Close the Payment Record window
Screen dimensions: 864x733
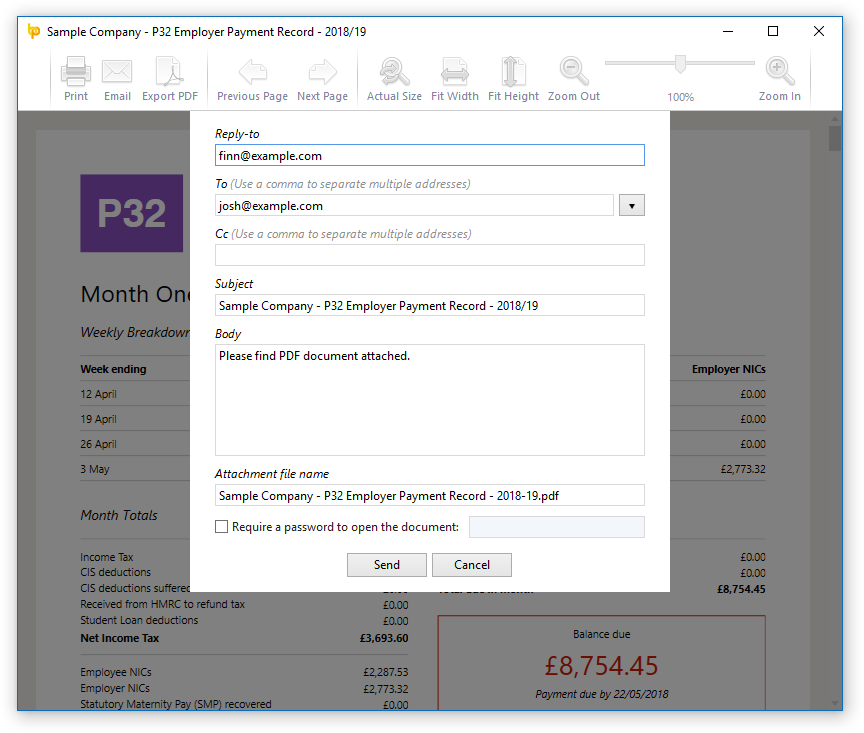tap(819, 31)
